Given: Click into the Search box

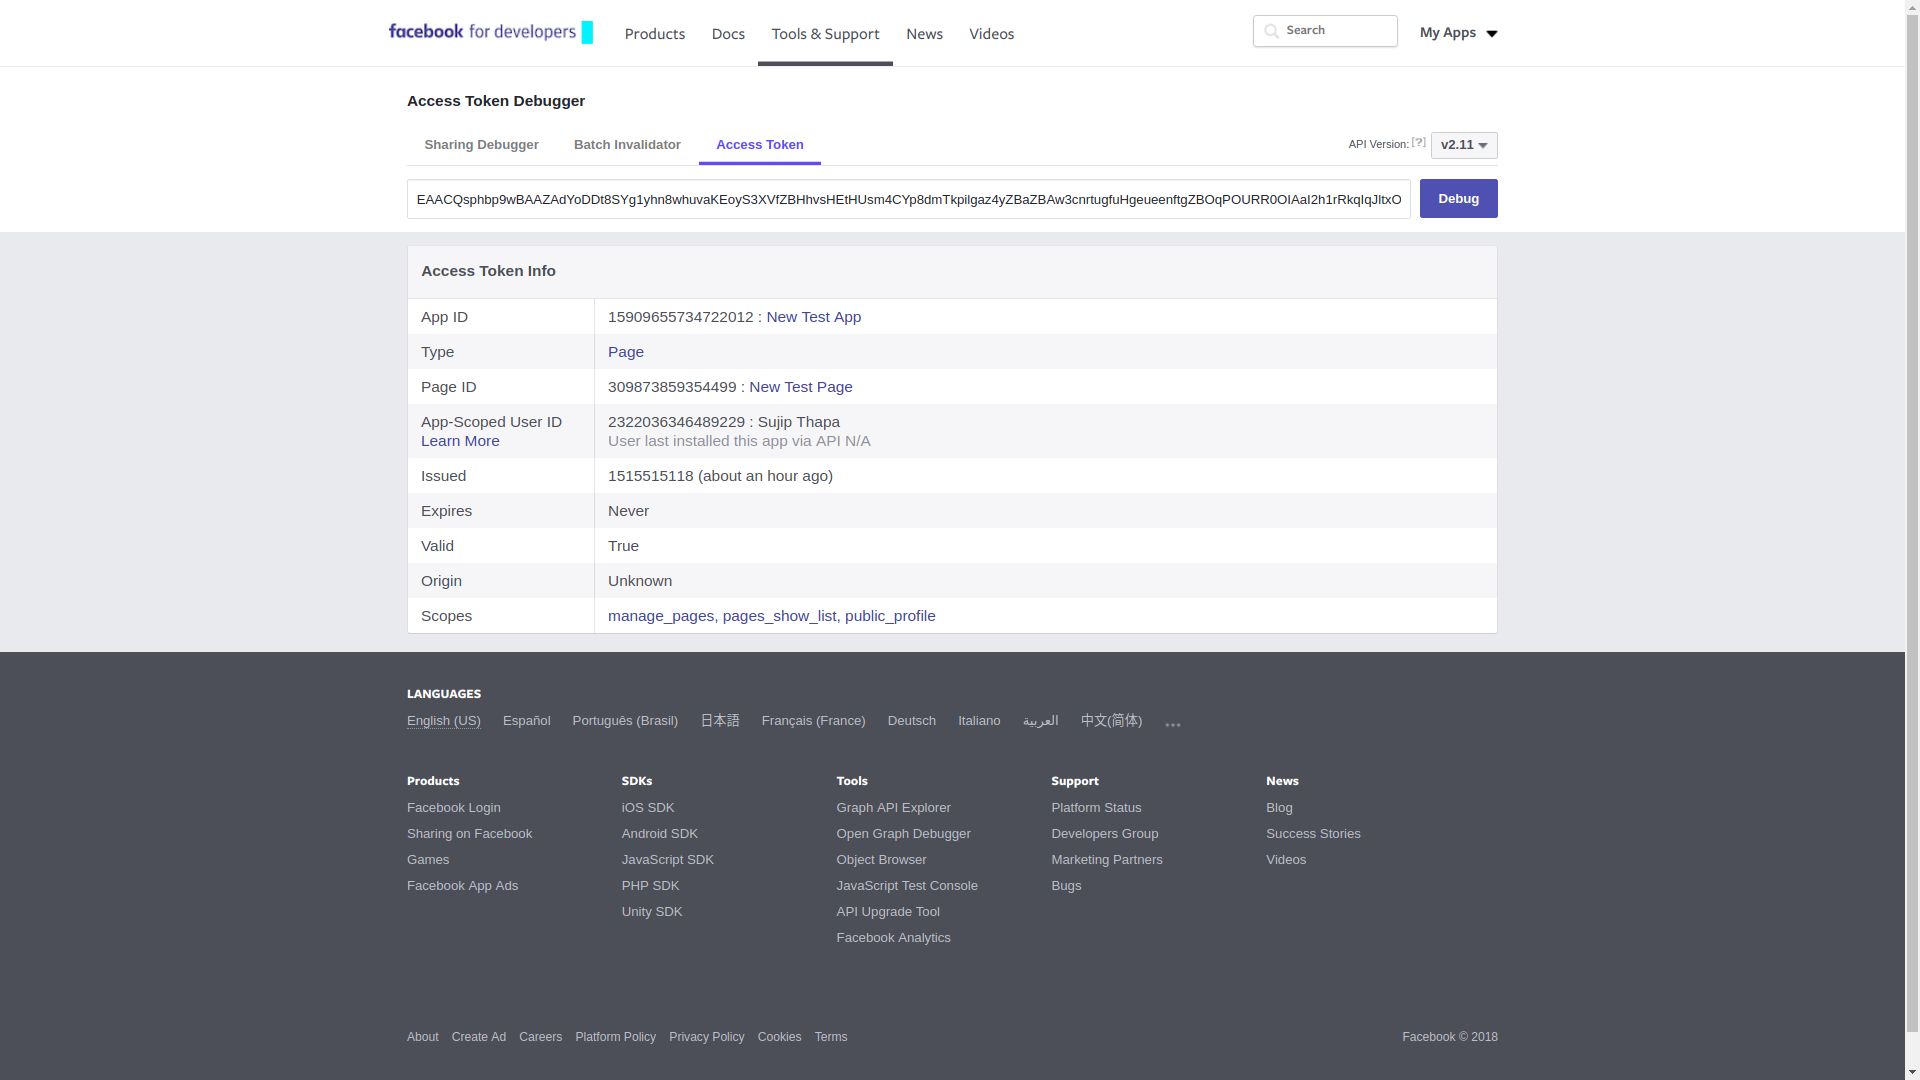Looking at the screenshot, I should [1325, 31].
